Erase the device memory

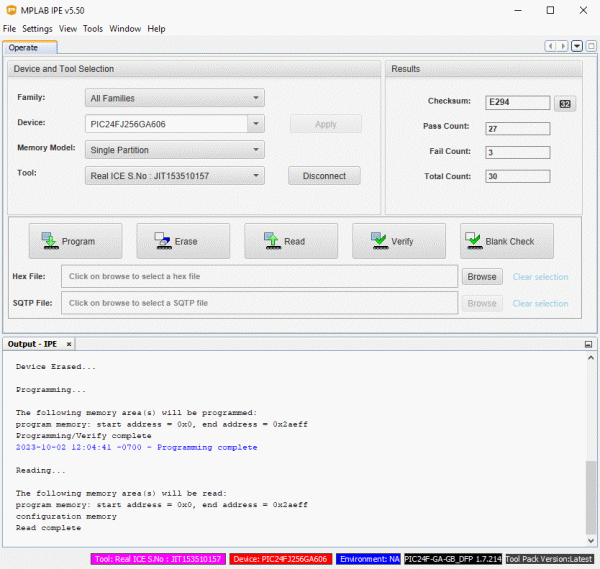(183, 241)
